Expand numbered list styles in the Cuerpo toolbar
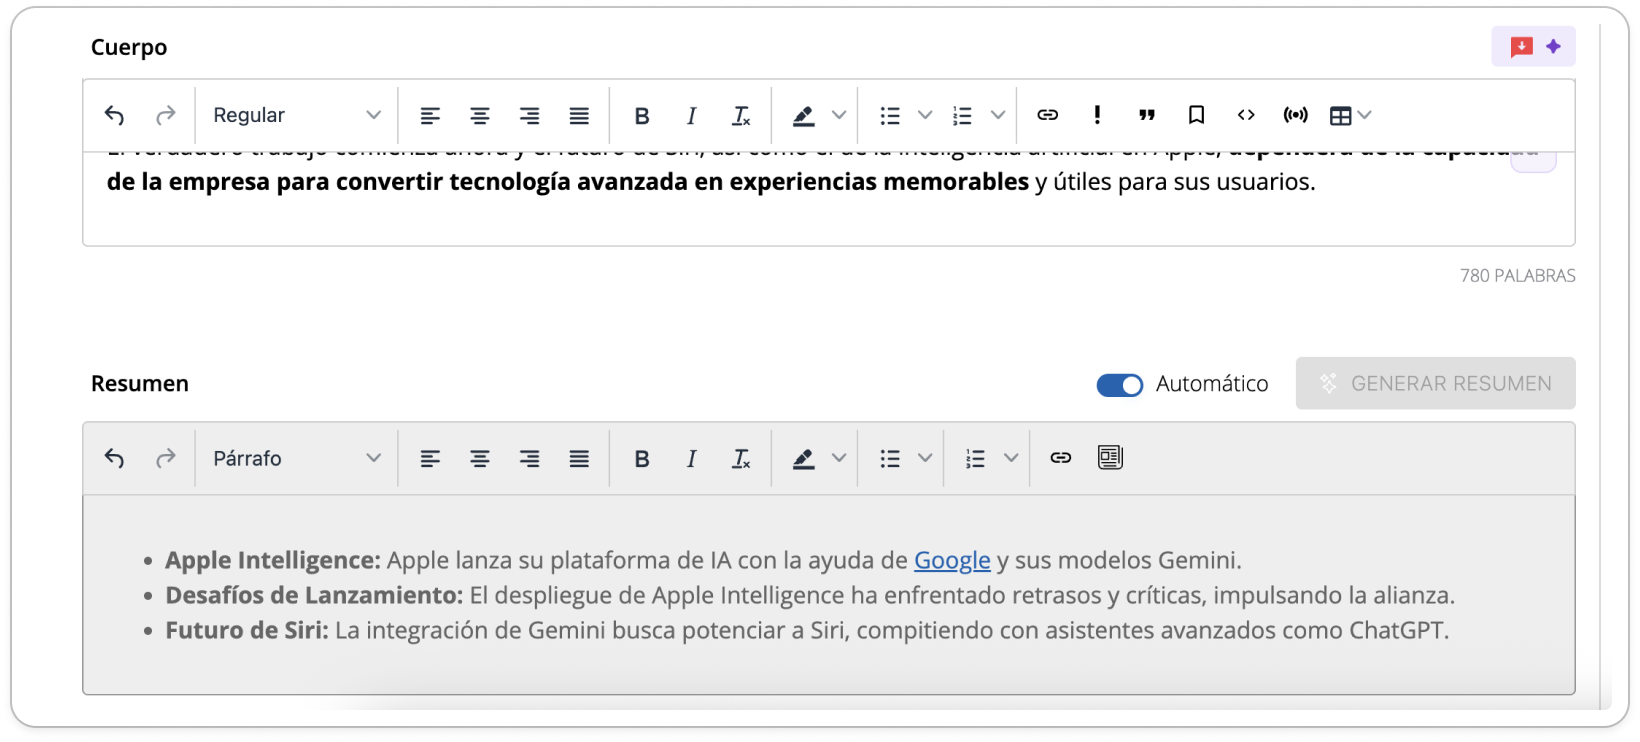1640x742 pixels. pos(998,116)
